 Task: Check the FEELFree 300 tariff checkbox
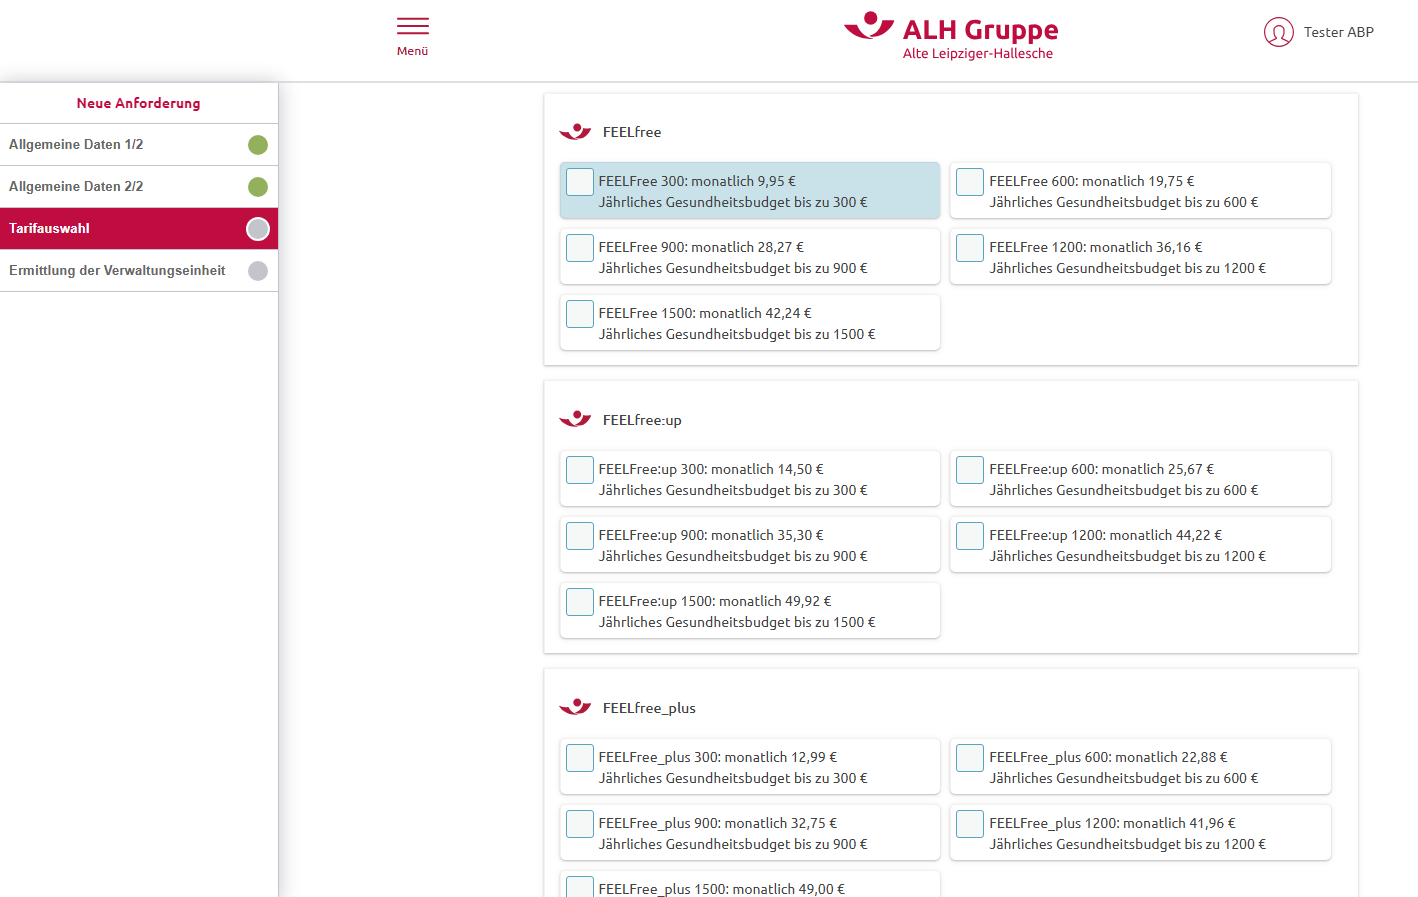pyautogui.click(x=580, y=182)
